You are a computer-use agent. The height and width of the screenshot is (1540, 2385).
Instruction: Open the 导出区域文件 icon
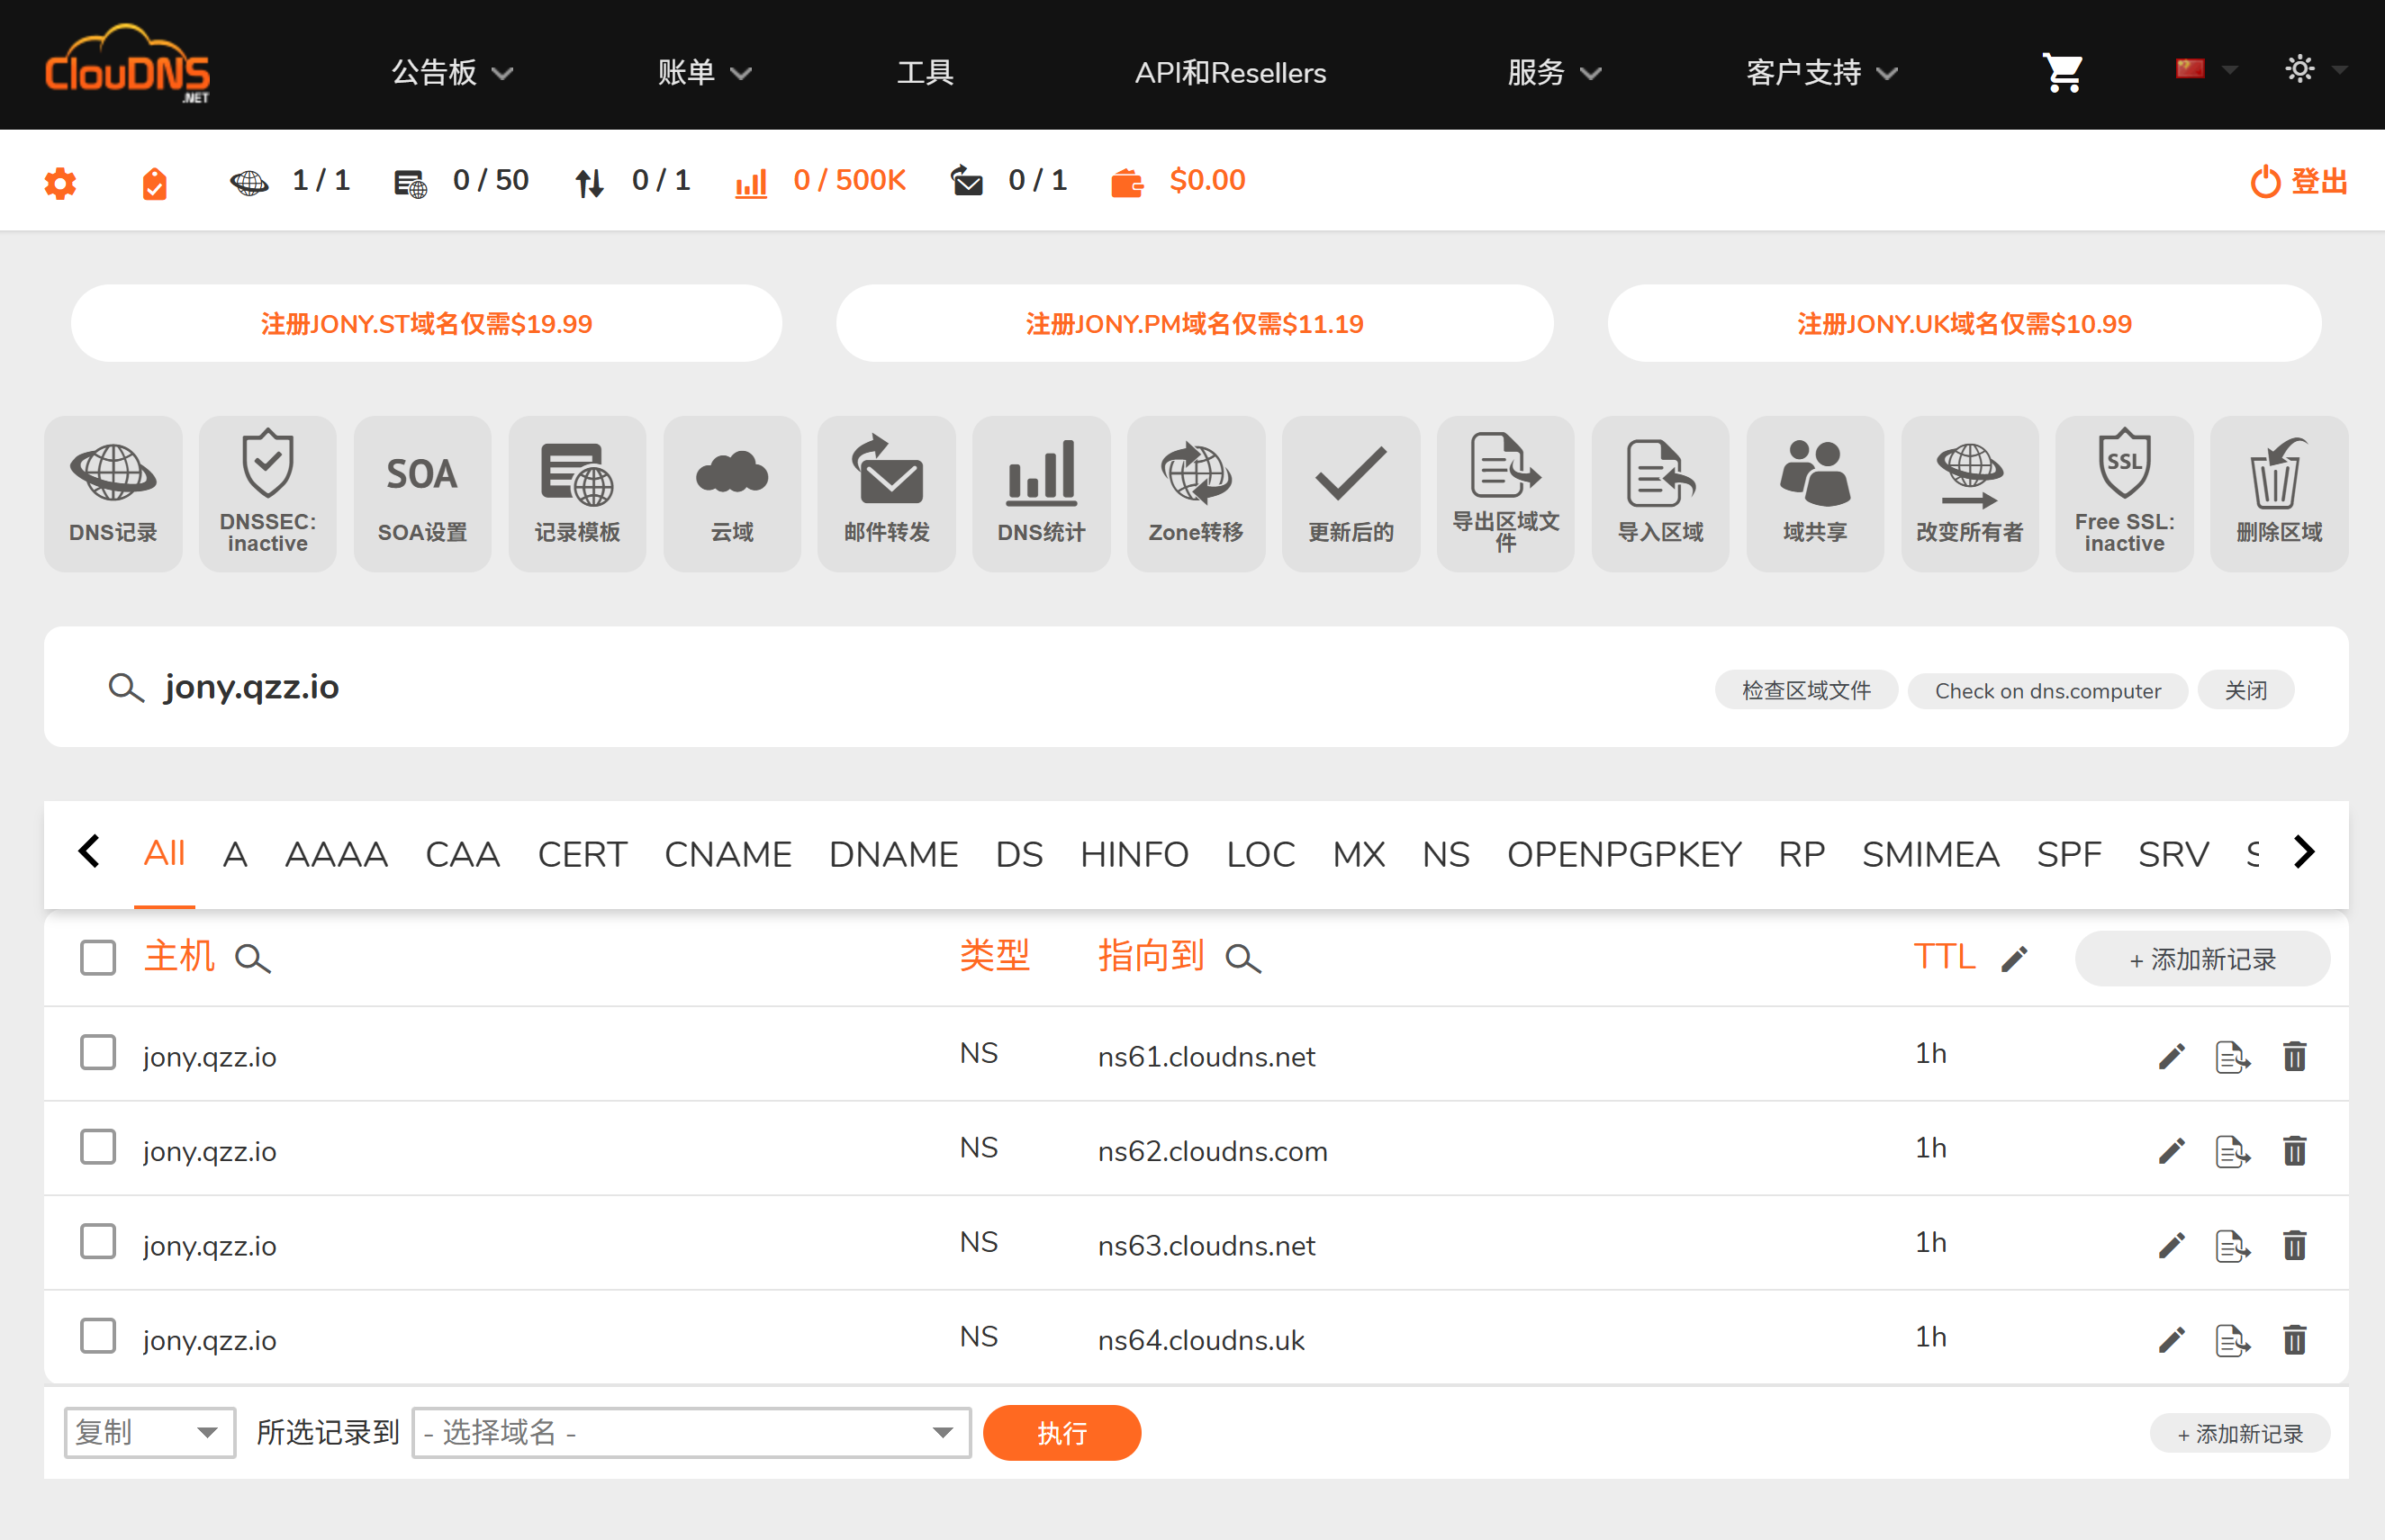[x=1505, y=492]
